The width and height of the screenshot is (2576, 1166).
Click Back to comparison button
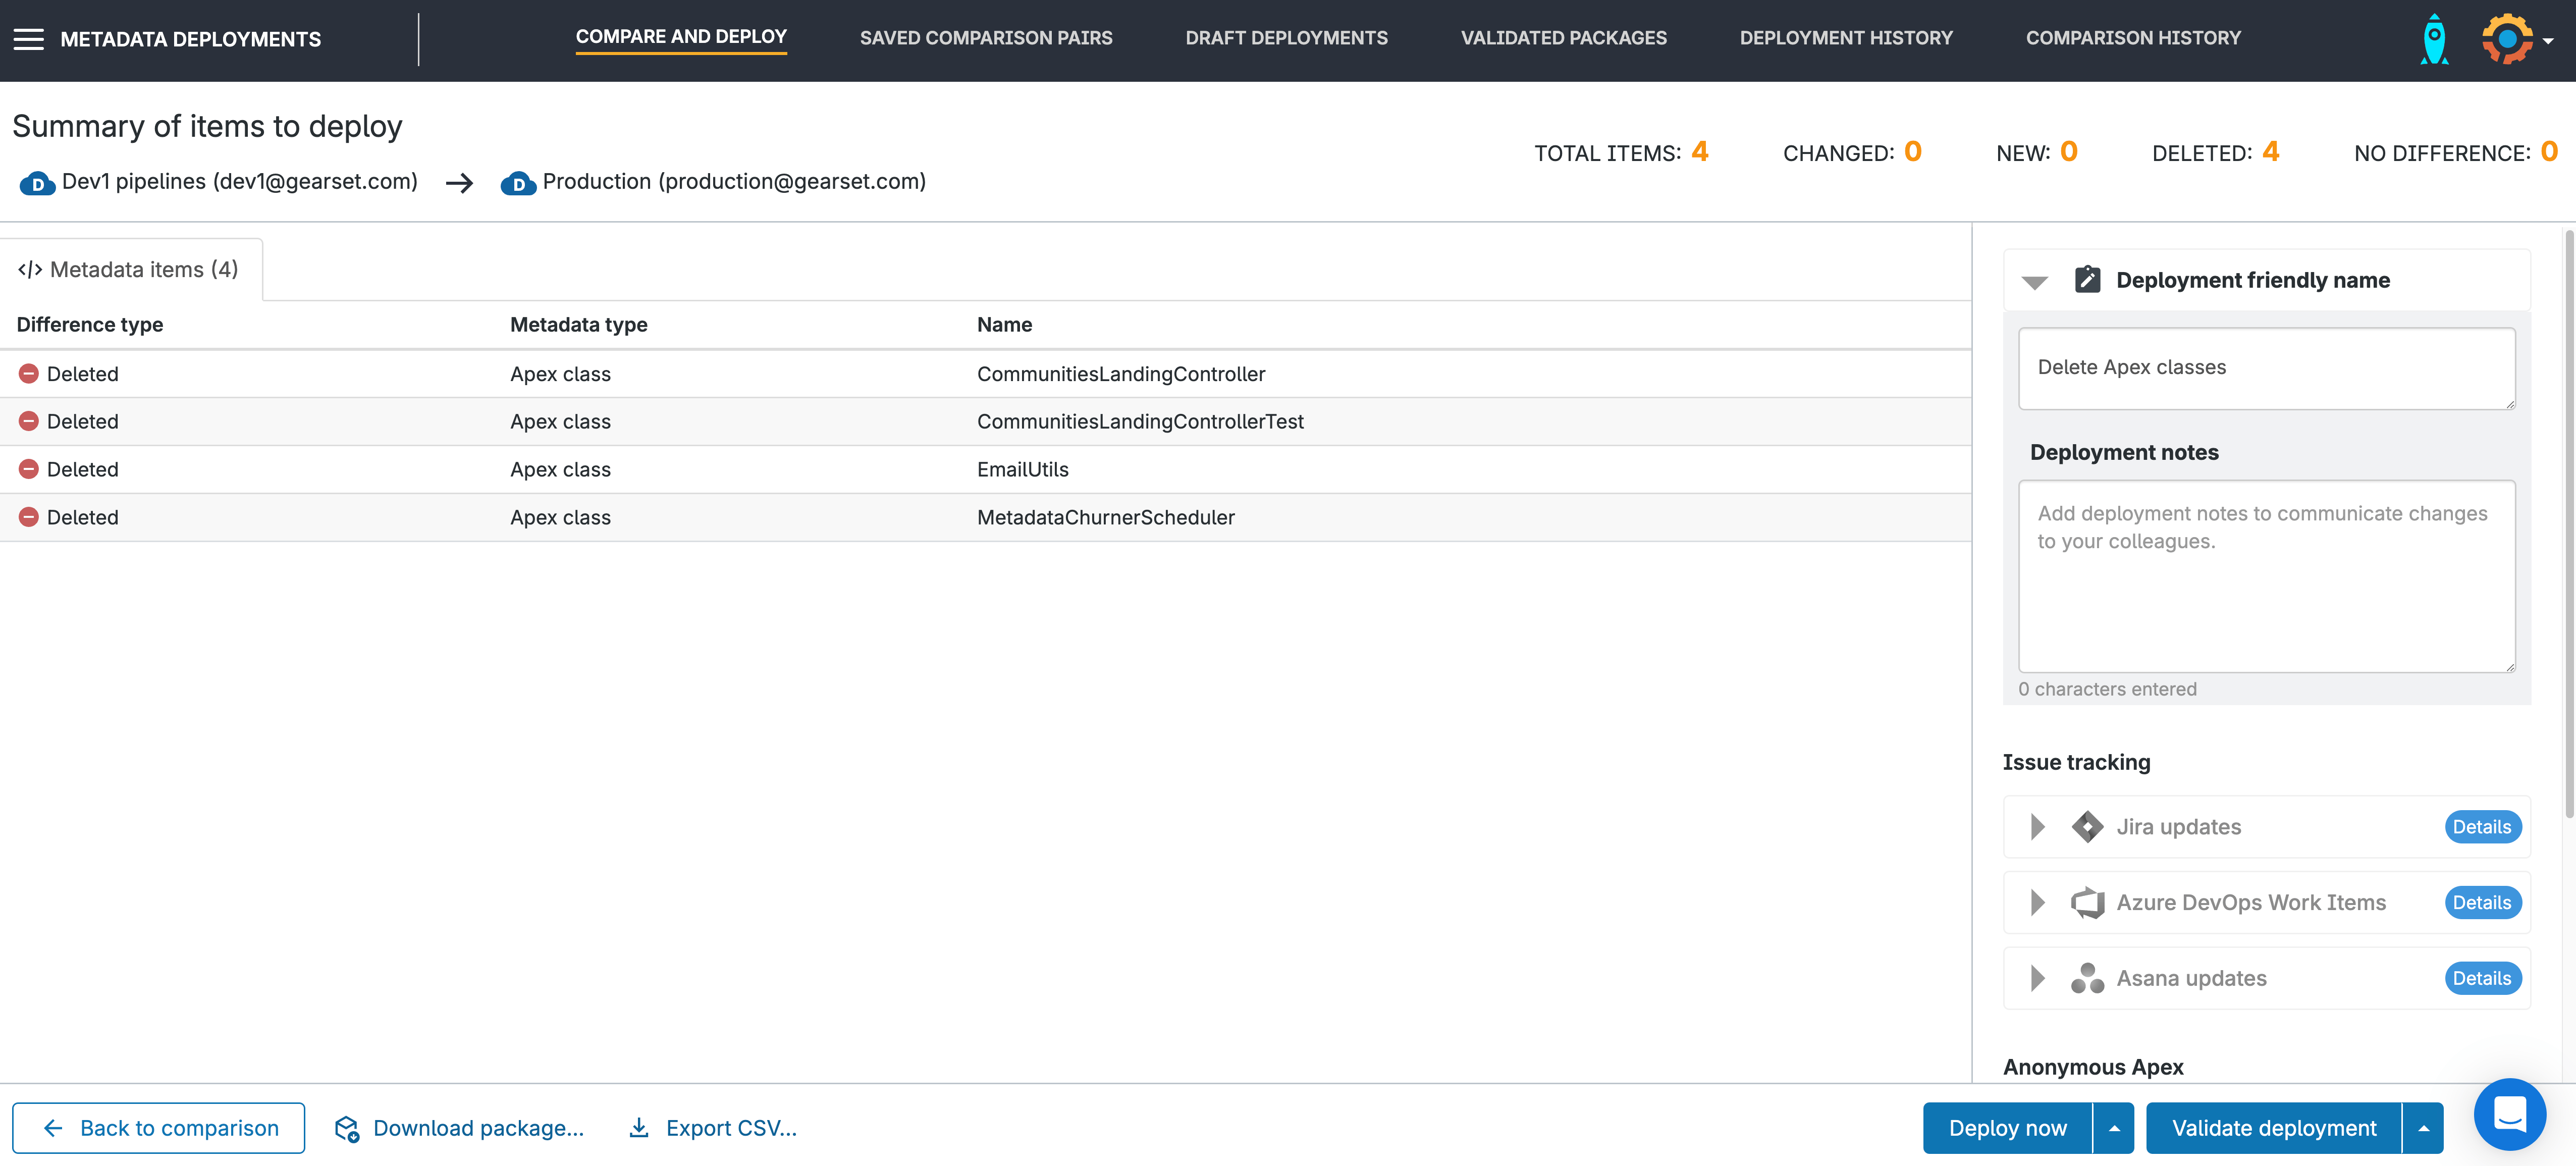[x=159, y=1128]
